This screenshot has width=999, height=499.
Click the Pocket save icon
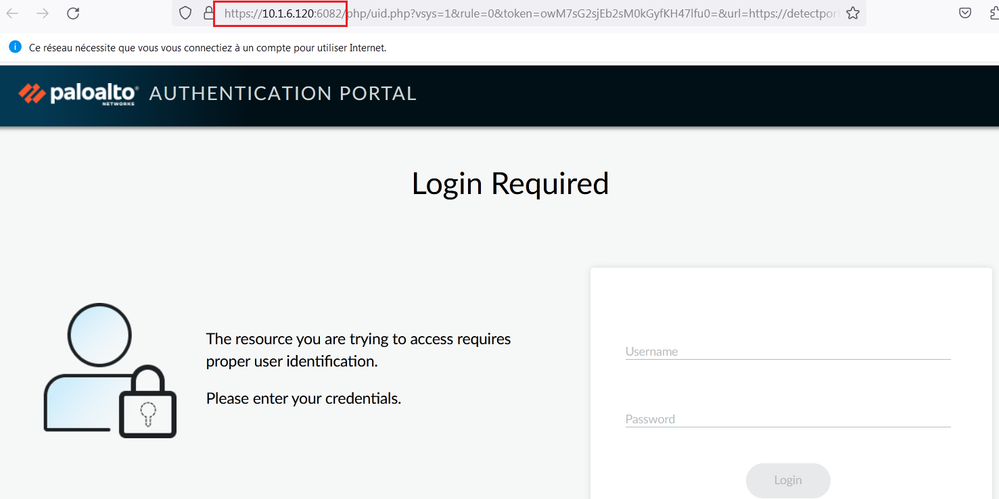tap(965, 14)
